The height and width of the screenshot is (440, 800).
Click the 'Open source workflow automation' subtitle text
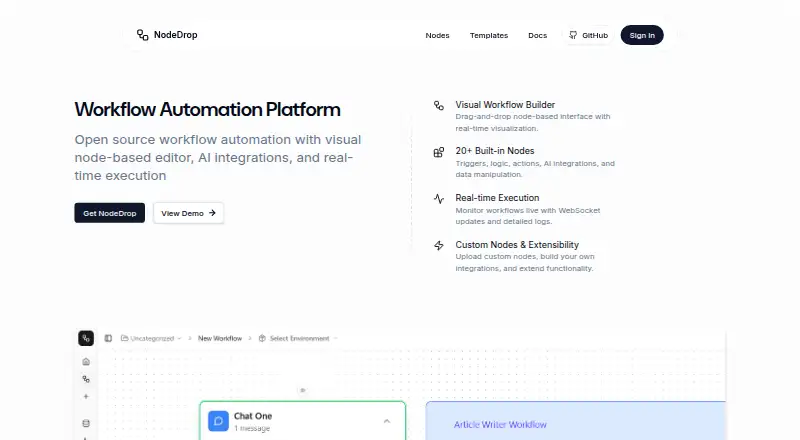point(218,157)
